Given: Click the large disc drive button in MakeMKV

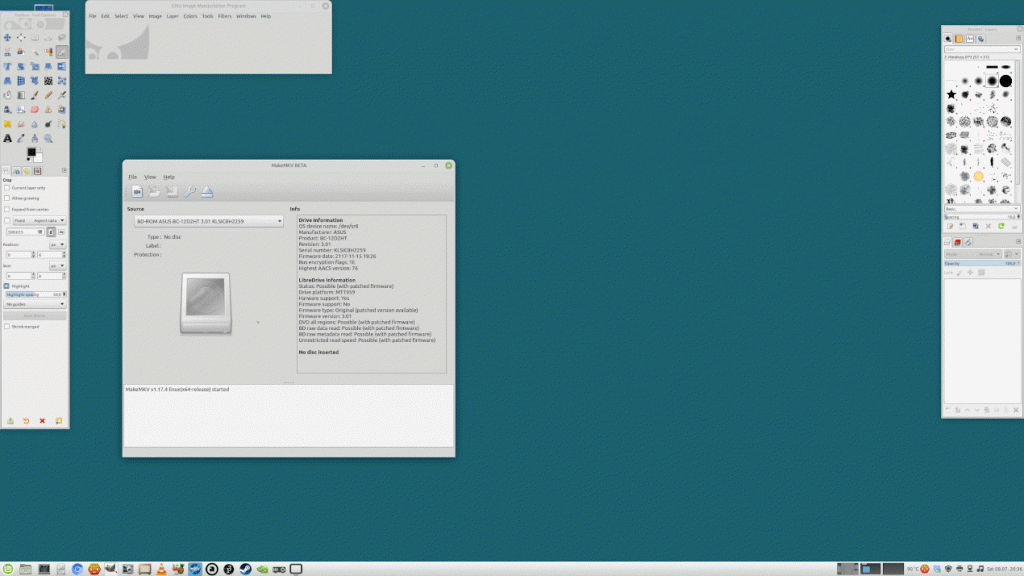Looking at the screenshot, I should [206, 303].
